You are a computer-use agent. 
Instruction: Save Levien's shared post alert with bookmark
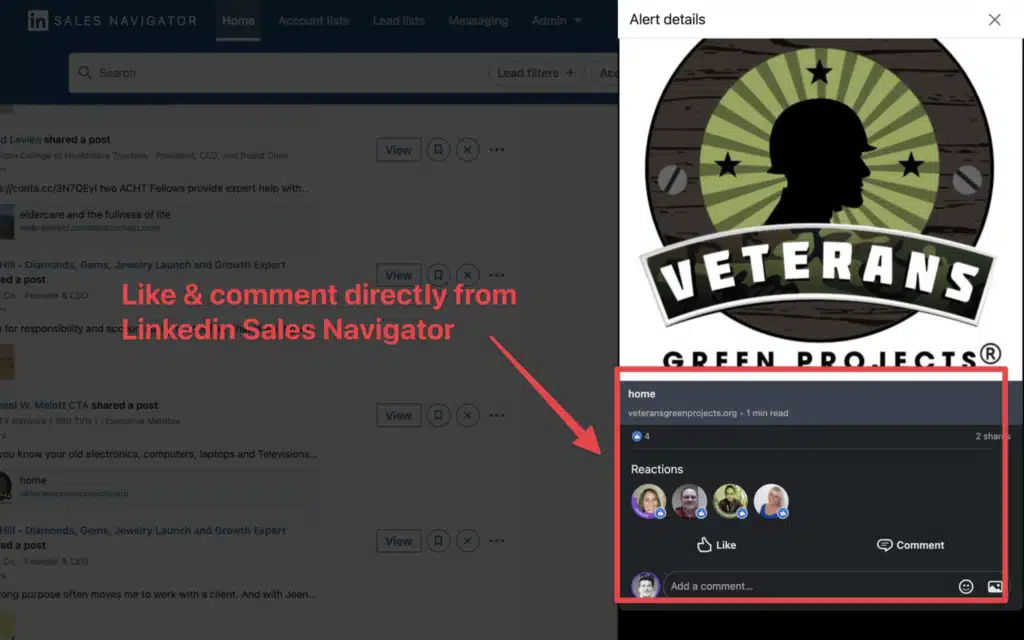click(x=438, y=150)
